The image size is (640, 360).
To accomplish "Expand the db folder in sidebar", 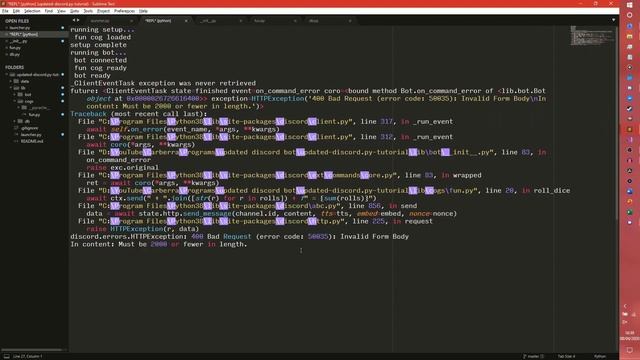I will pyautogui.click(x=15, y=121).
